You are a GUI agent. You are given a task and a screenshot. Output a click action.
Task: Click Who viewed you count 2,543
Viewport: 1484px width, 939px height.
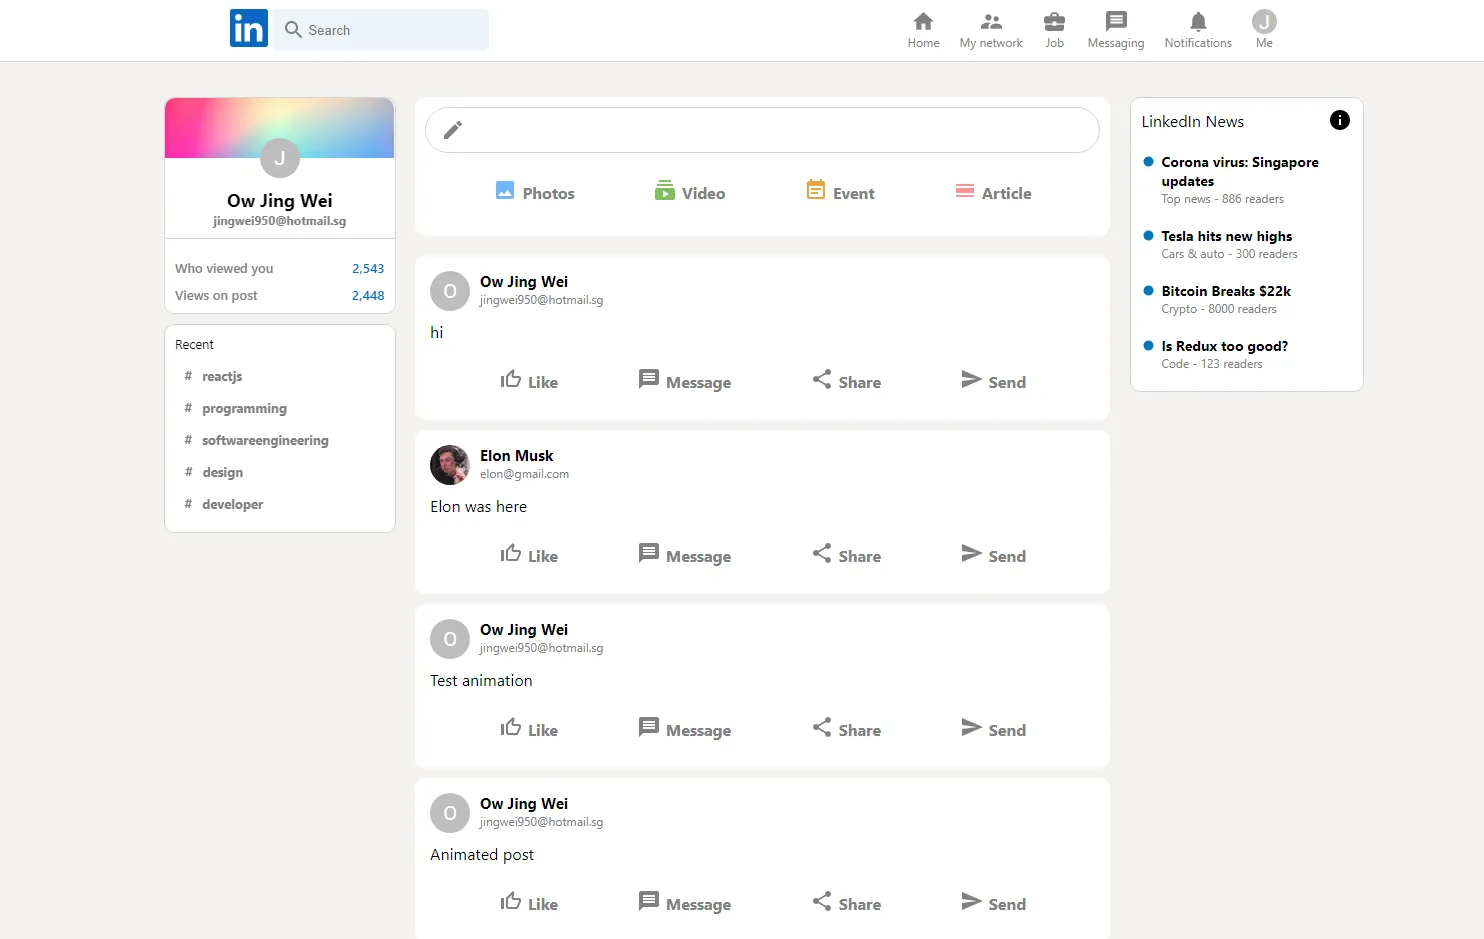(x=368, y=268)
